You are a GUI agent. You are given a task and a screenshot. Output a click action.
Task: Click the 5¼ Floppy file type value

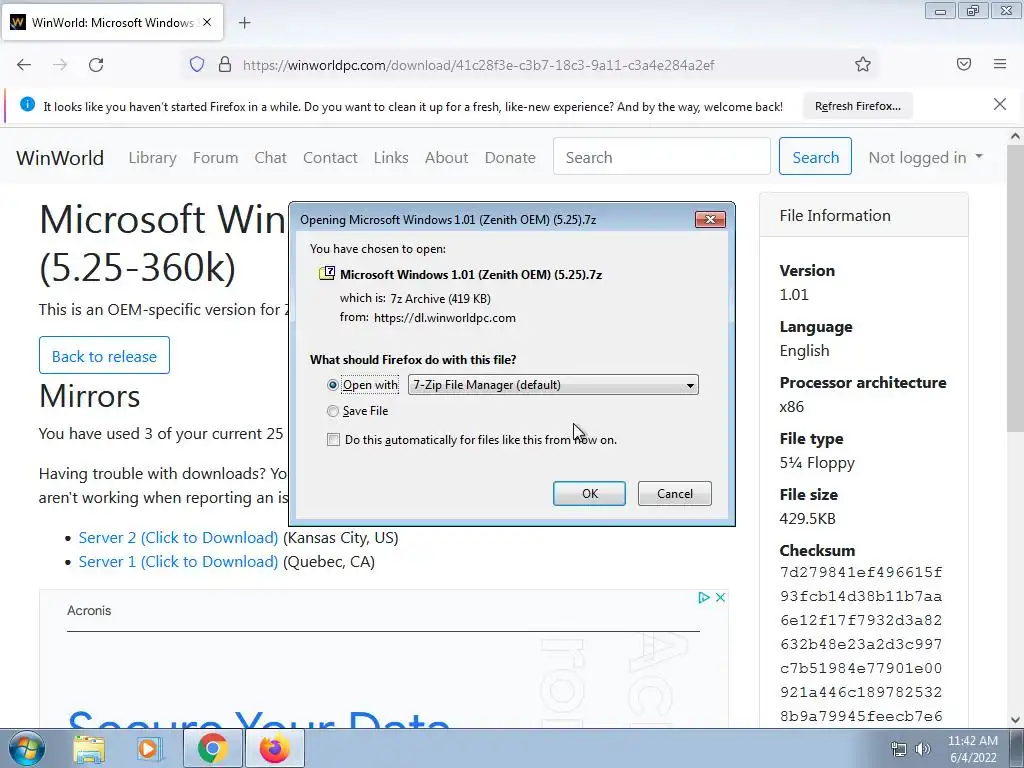click(x=817, y=462)
